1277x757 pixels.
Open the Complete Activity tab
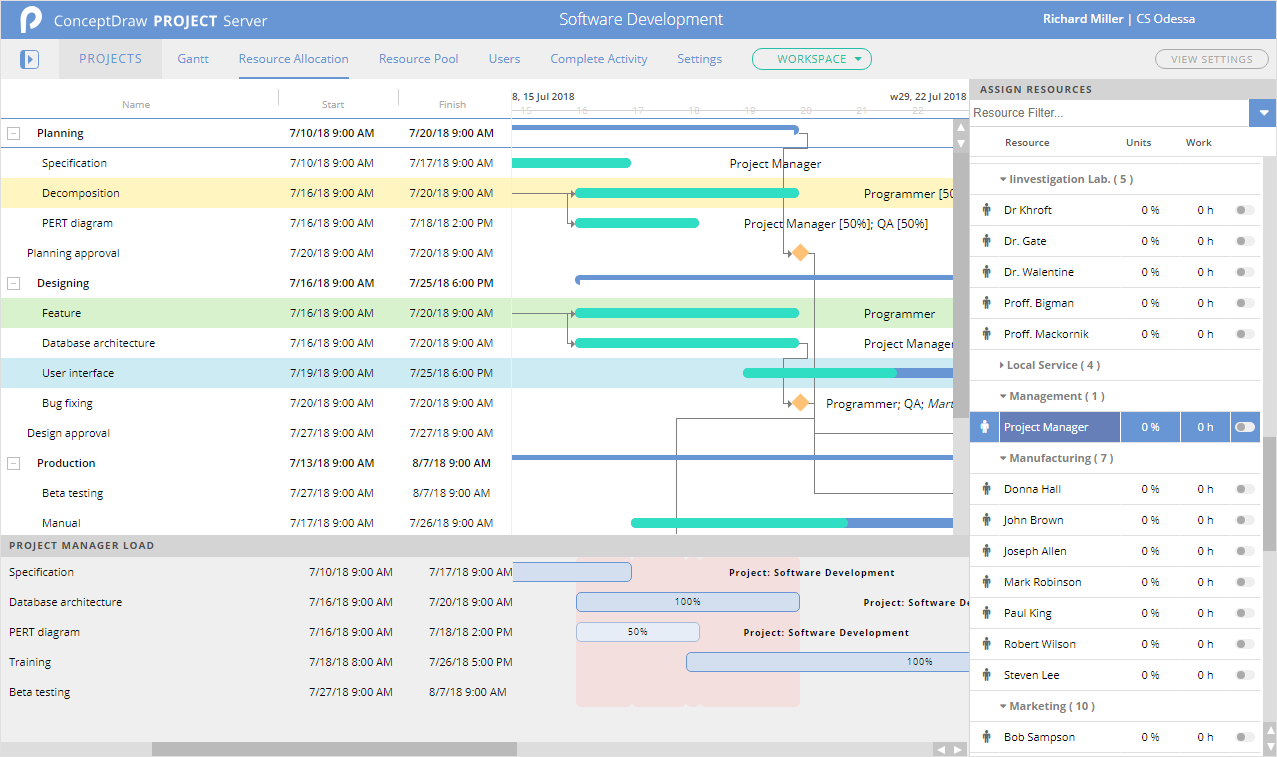click(599, 59)
